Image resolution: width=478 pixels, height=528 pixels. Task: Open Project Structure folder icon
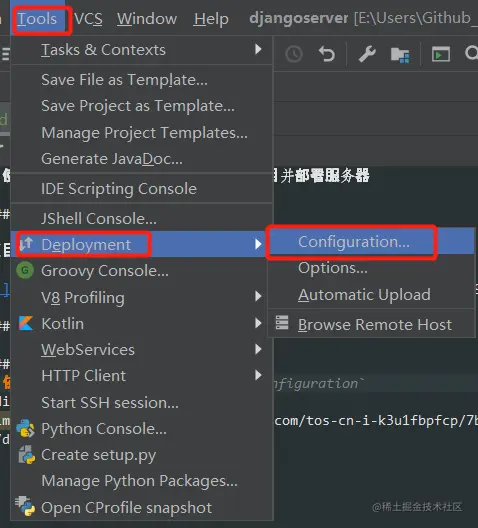click(x=400, y=55)
